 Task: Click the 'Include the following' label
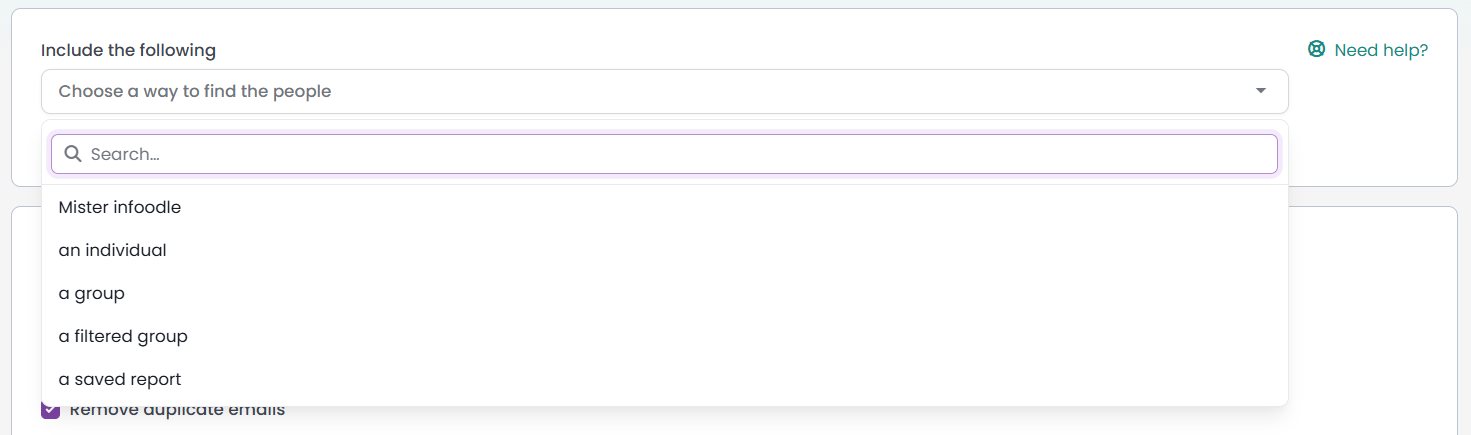point(128,50)
